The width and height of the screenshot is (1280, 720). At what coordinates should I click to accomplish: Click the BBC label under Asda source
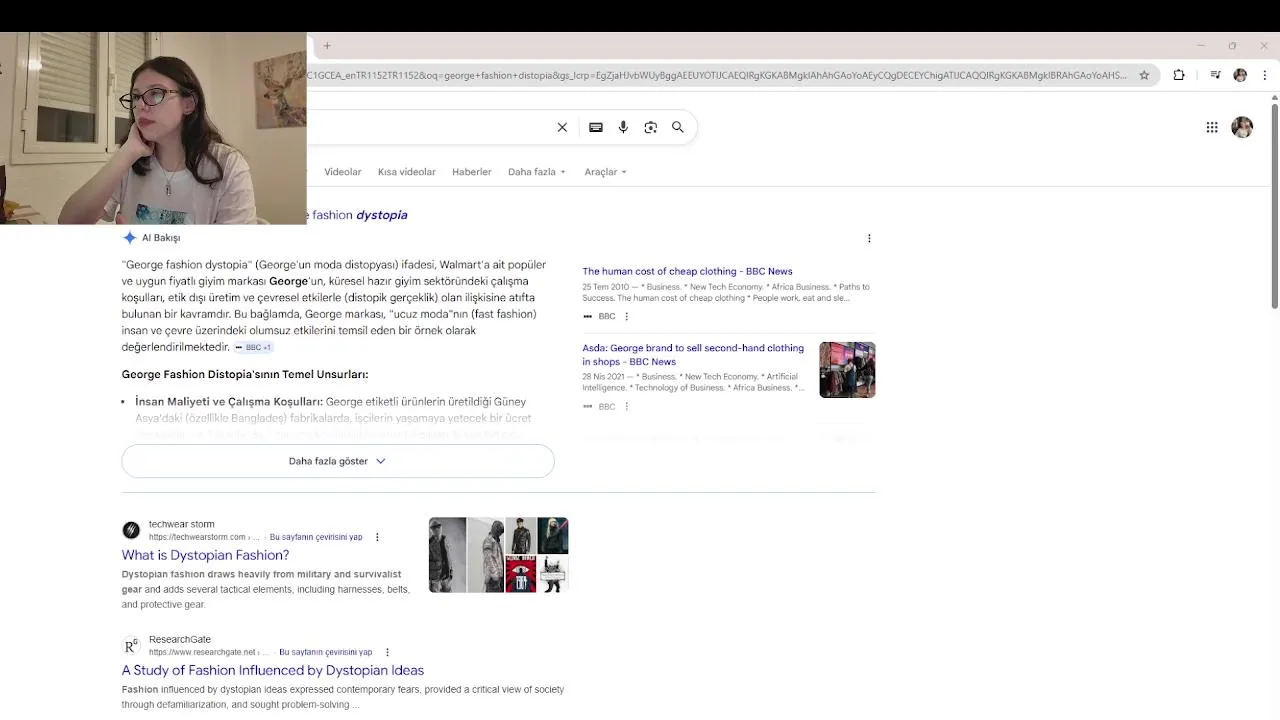pos(606,406)
